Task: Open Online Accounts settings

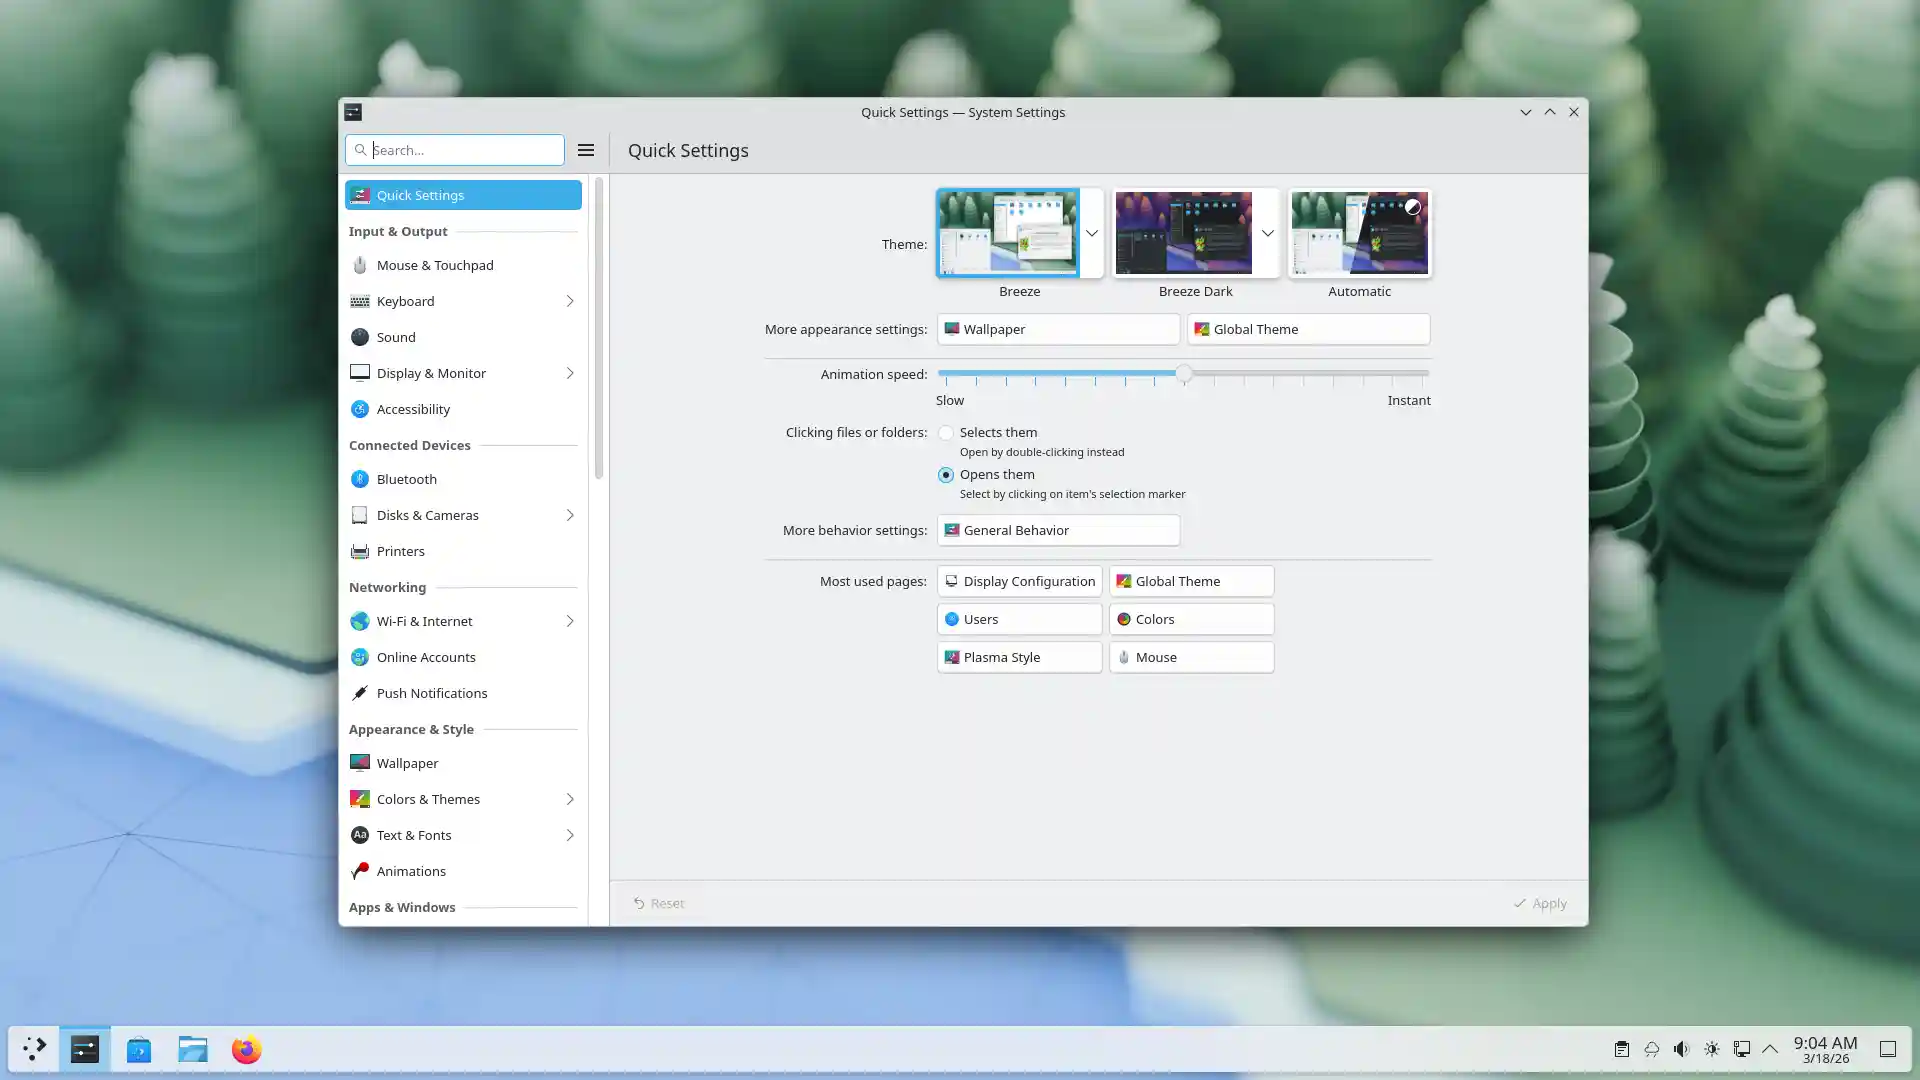Action: pos(425,657)
